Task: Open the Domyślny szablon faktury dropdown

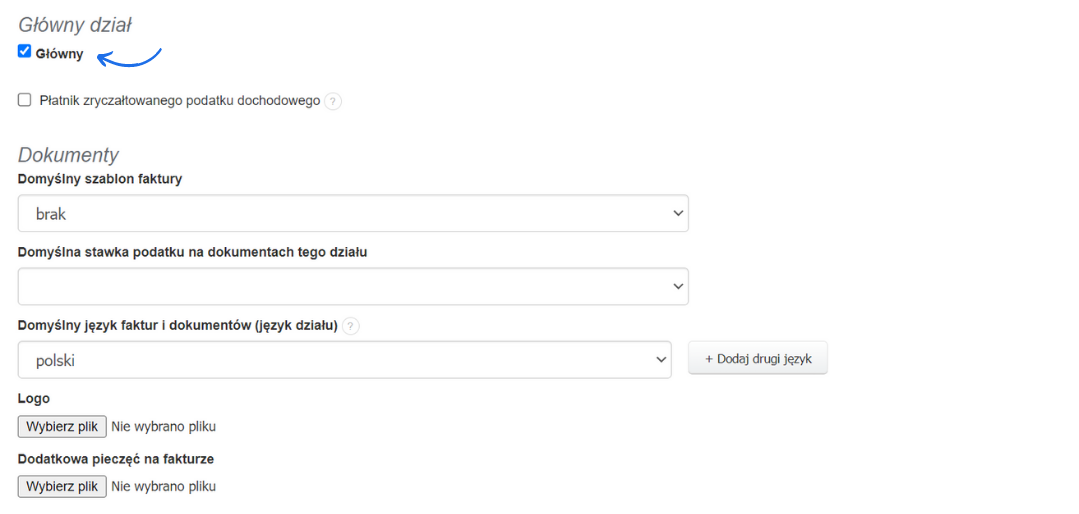Action: point(353,213)
